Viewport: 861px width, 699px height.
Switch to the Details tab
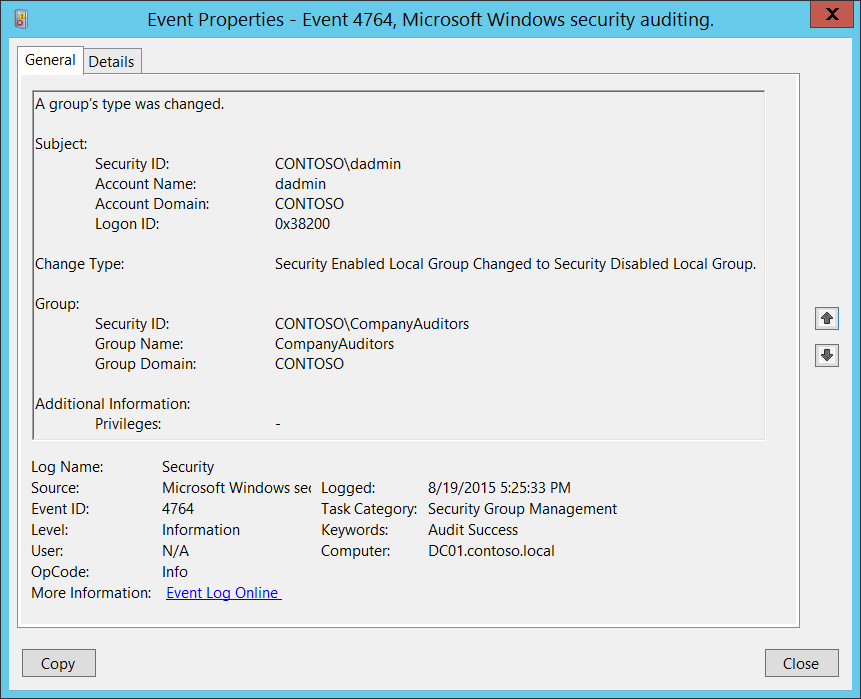tap(111, 61)
